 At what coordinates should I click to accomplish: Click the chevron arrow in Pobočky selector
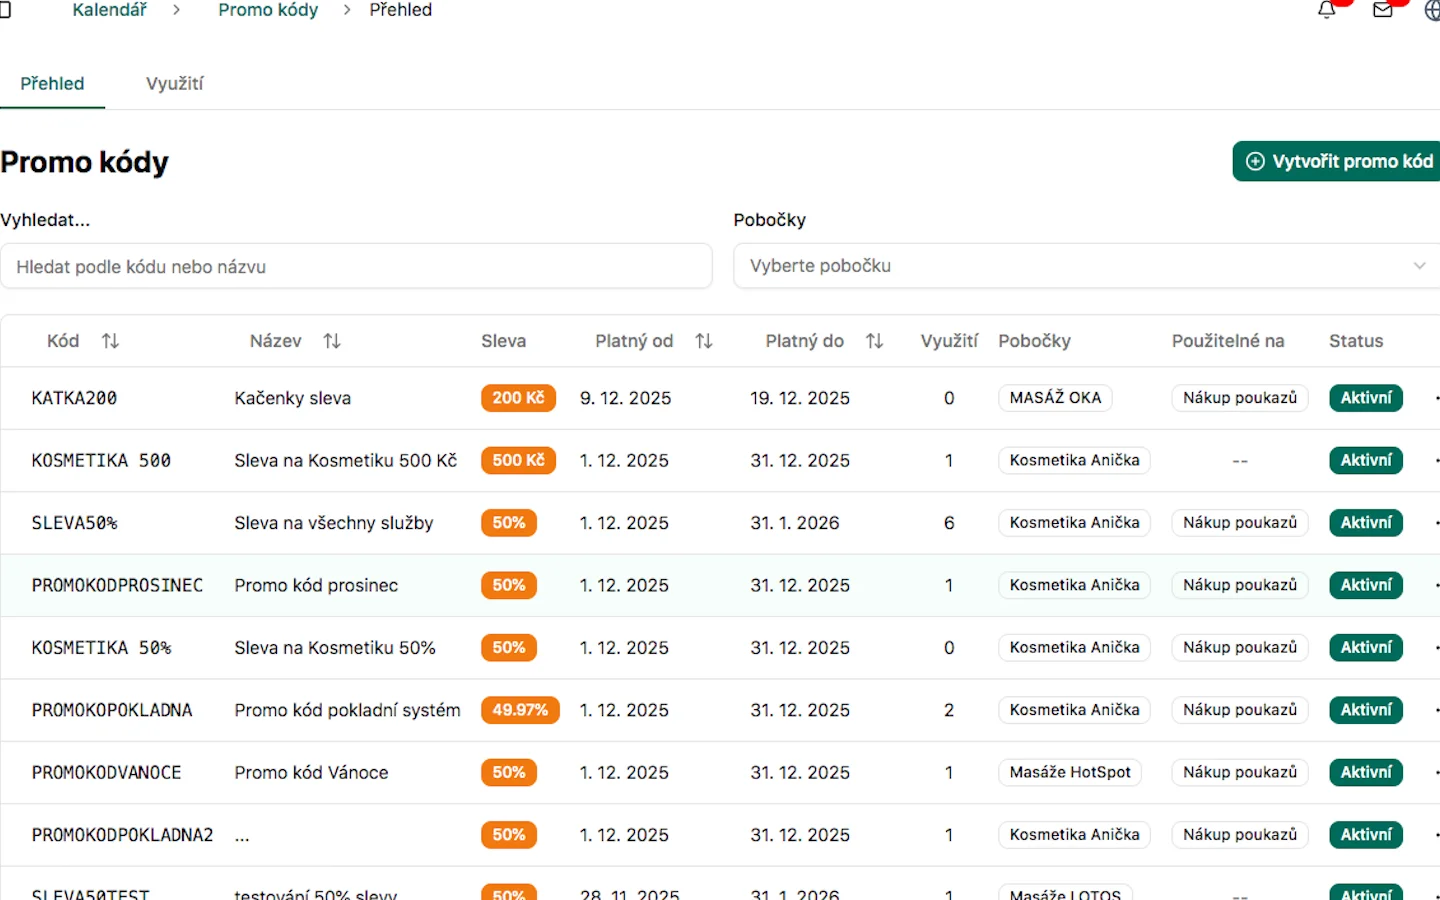pos(1419,266)
